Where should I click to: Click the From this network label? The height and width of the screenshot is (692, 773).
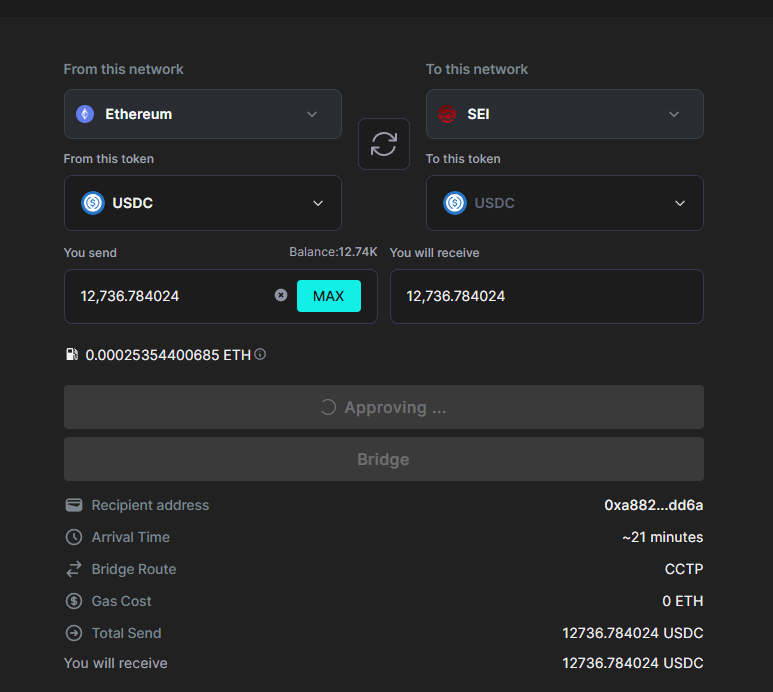coord(123,69)
